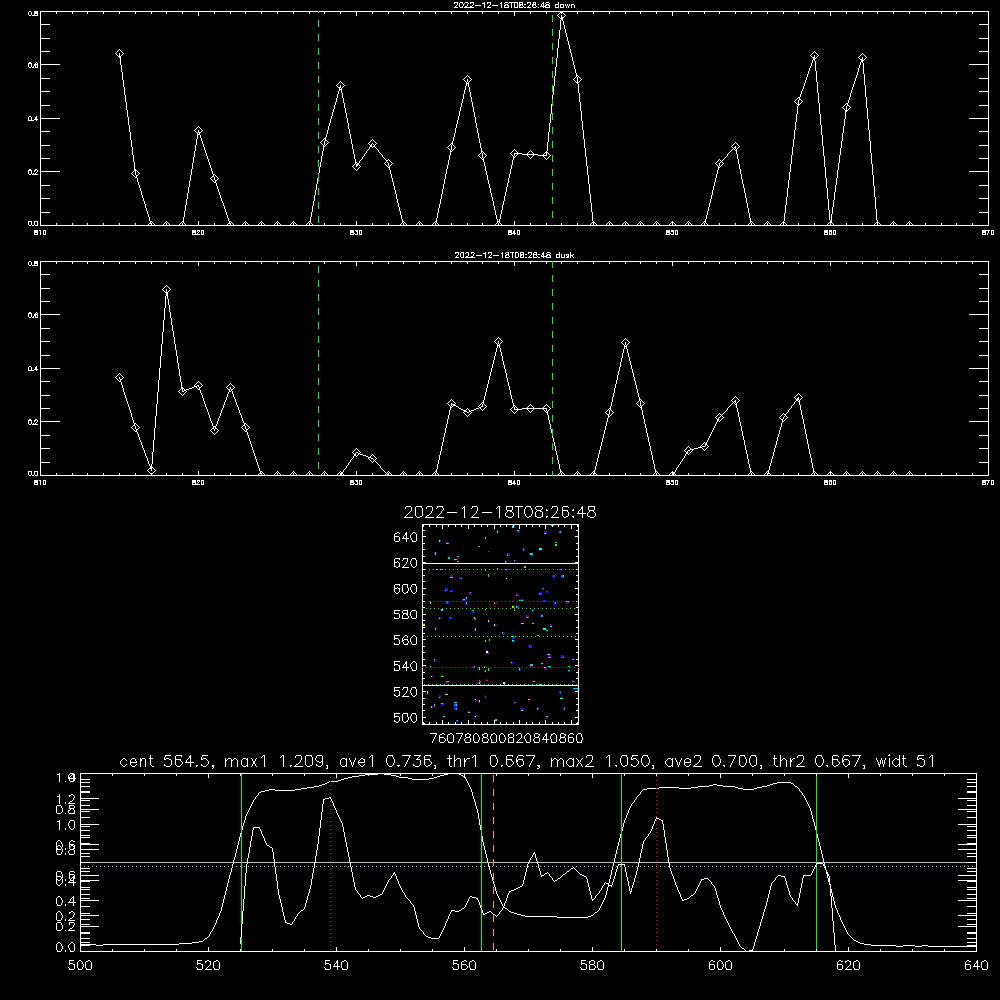Click the '600' y-axis label of scatter image
This screenshot has width=1000, height=1000.
pos(406,589)
